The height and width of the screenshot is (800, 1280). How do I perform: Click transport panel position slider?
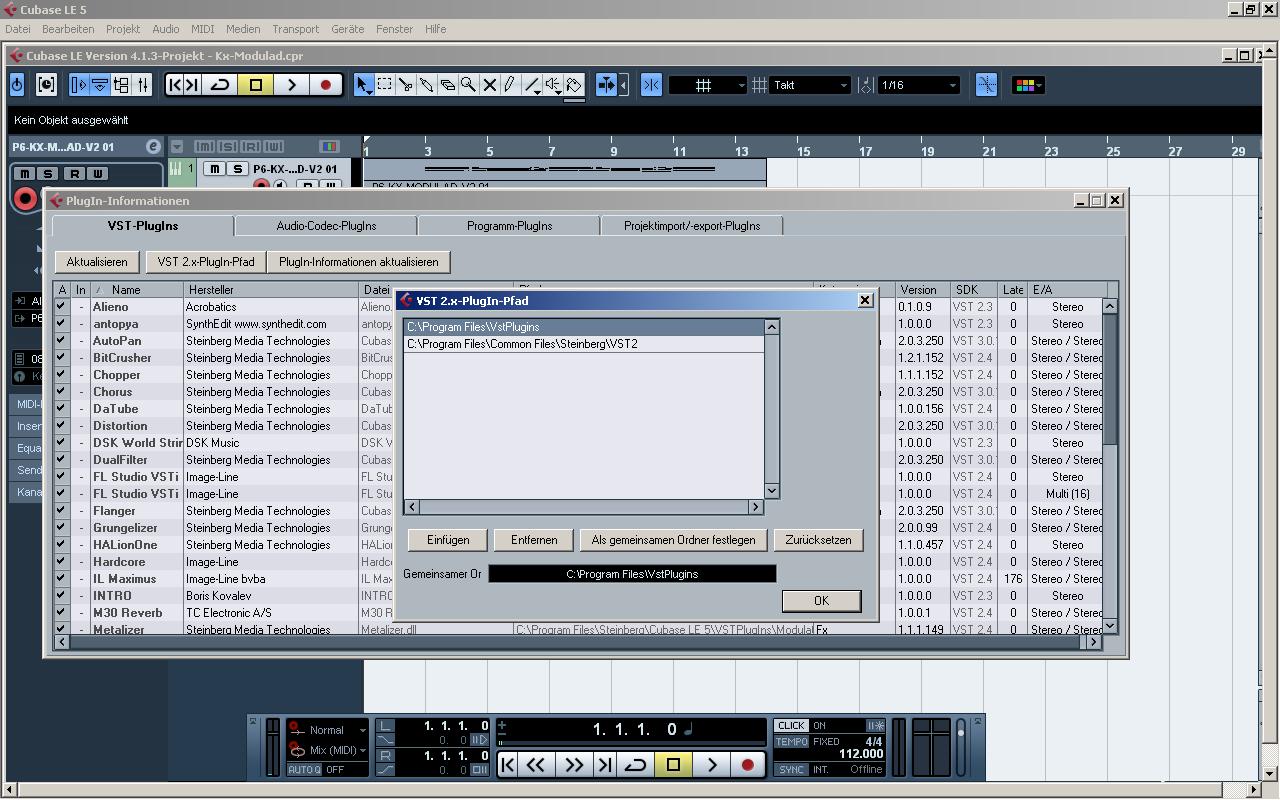click(631, 743)
